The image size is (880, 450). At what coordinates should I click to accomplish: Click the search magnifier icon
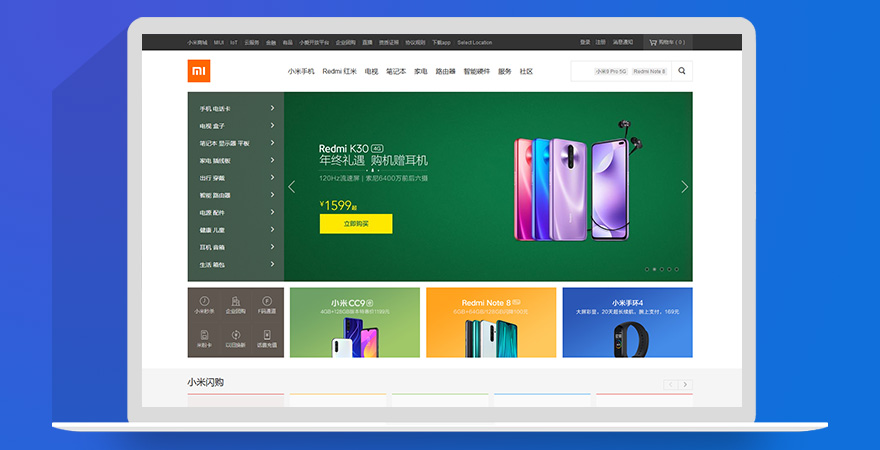682,71
